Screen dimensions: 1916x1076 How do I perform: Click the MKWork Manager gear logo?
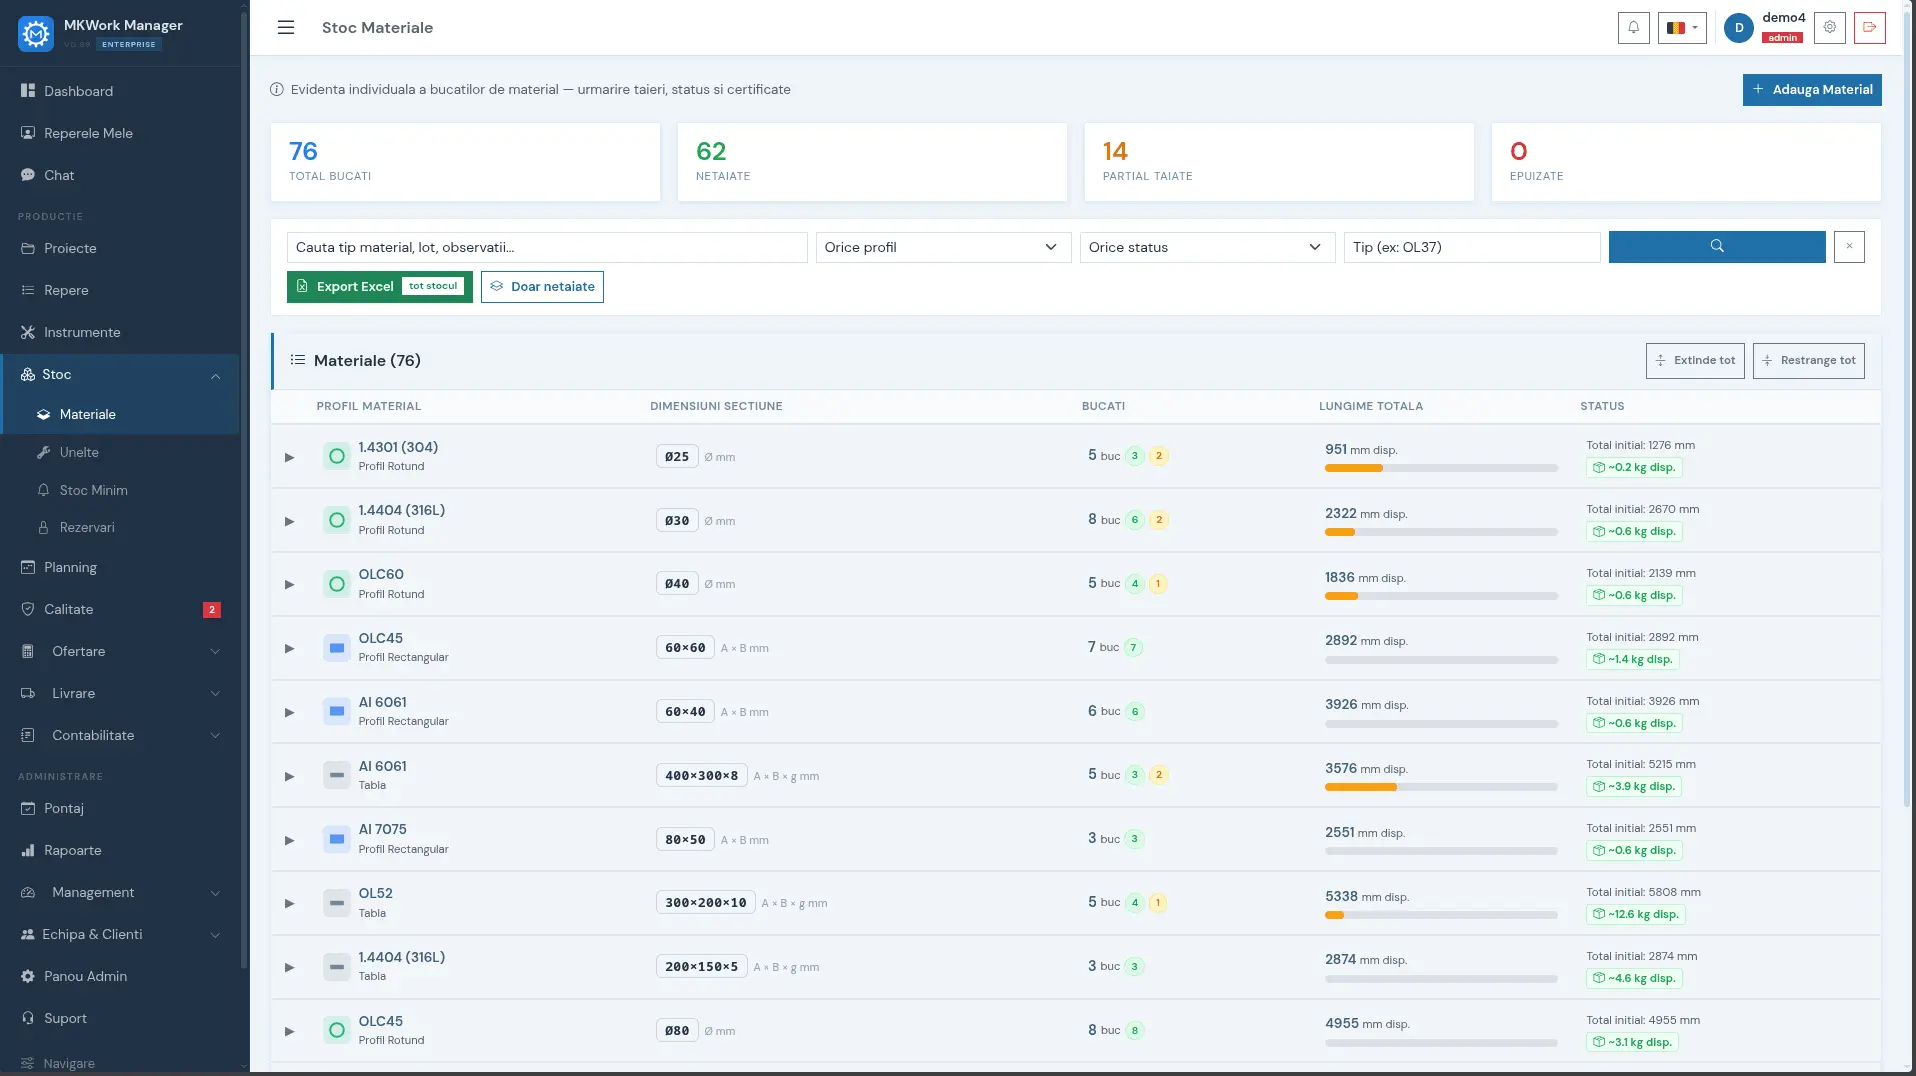[x=36, y=34]
